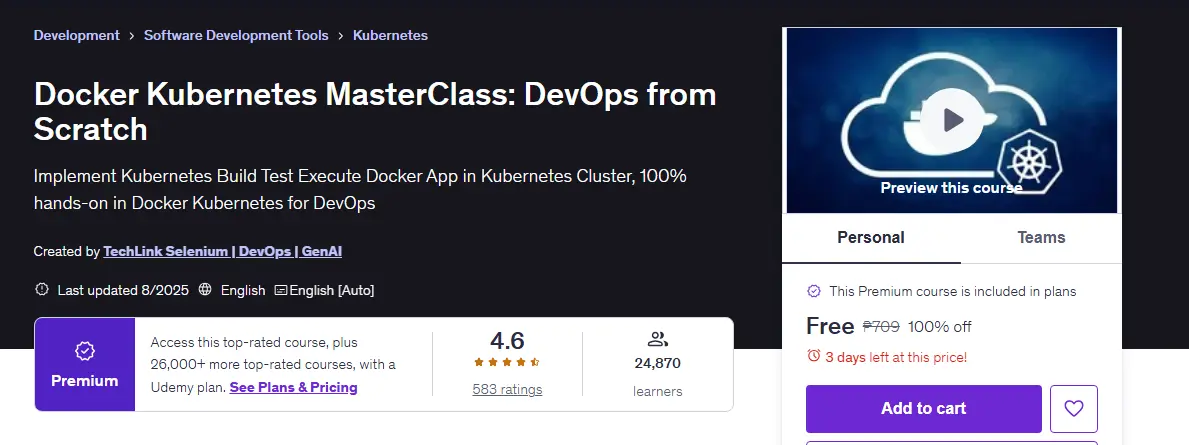Click the course preview thumbnail
The height and width of the screenshot is (445, 1189).
952,121
